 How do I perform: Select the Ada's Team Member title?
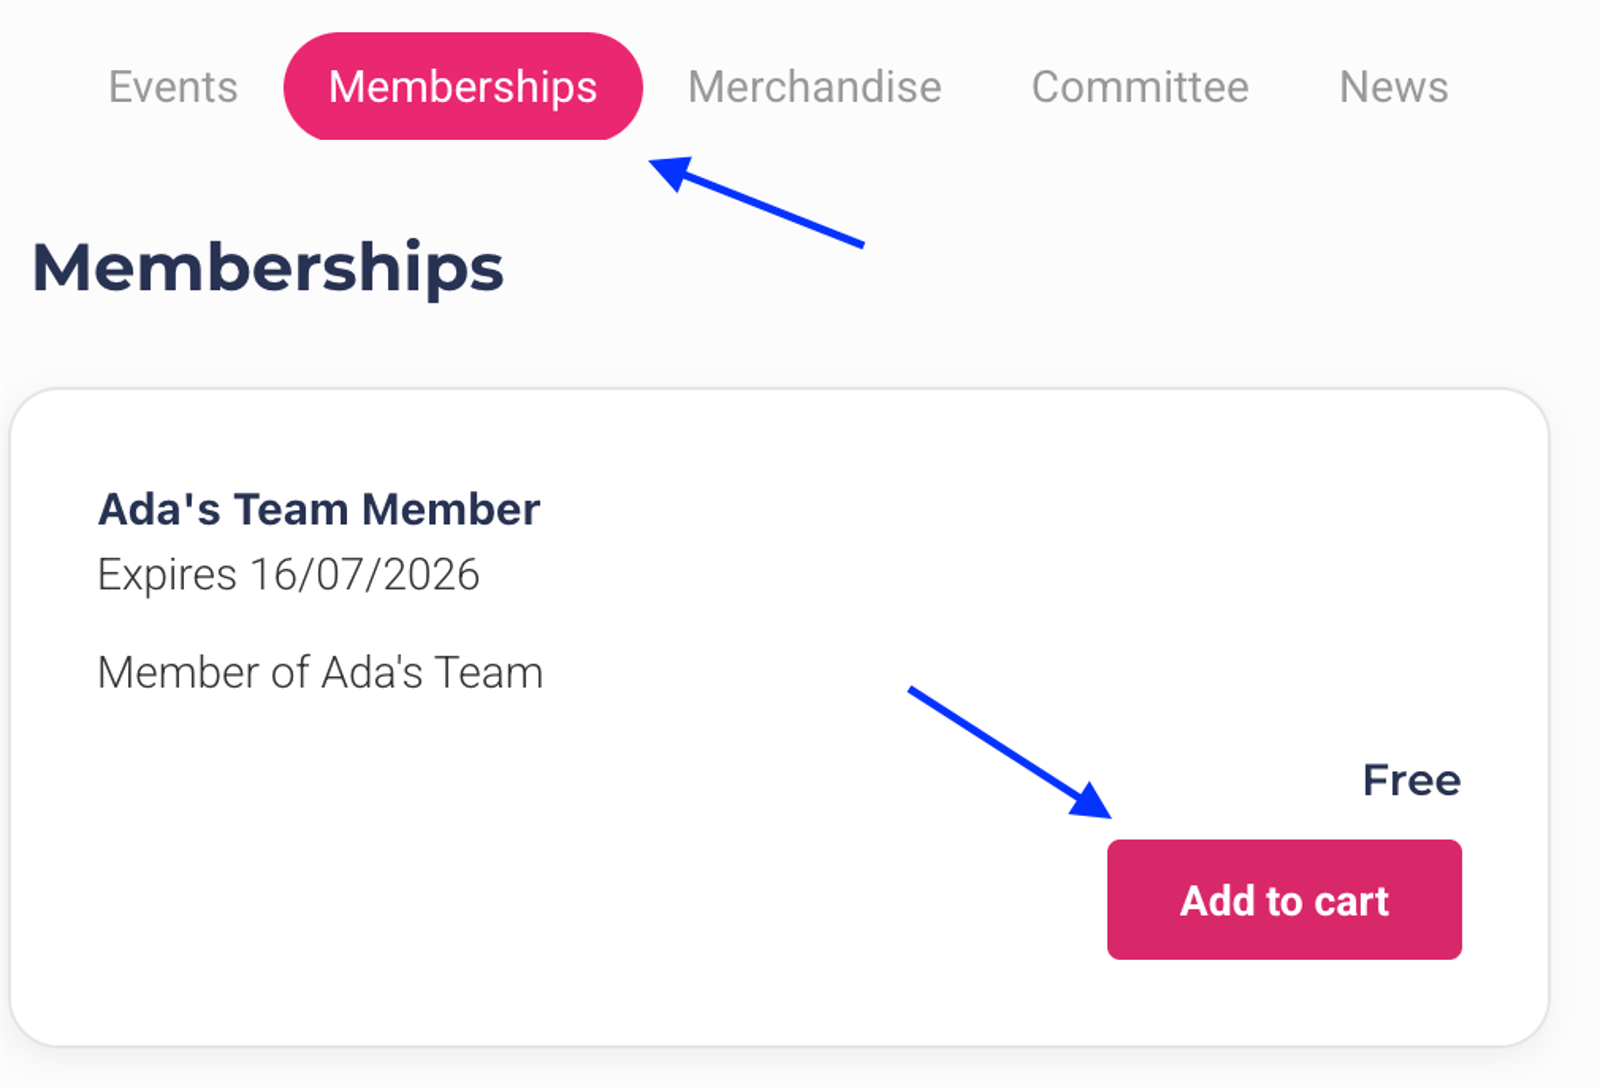click(318, 509)
